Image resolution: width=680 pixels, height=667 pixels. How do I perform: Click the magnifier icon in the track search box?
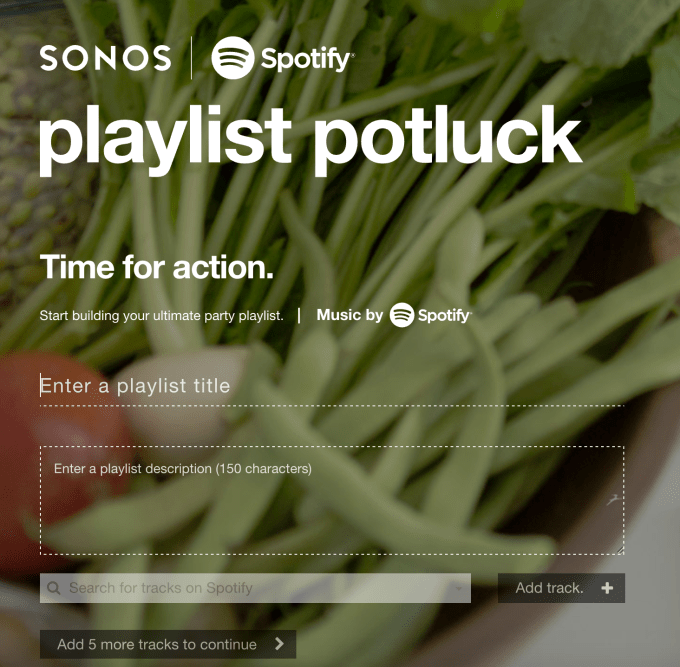(x=54, y=588)
